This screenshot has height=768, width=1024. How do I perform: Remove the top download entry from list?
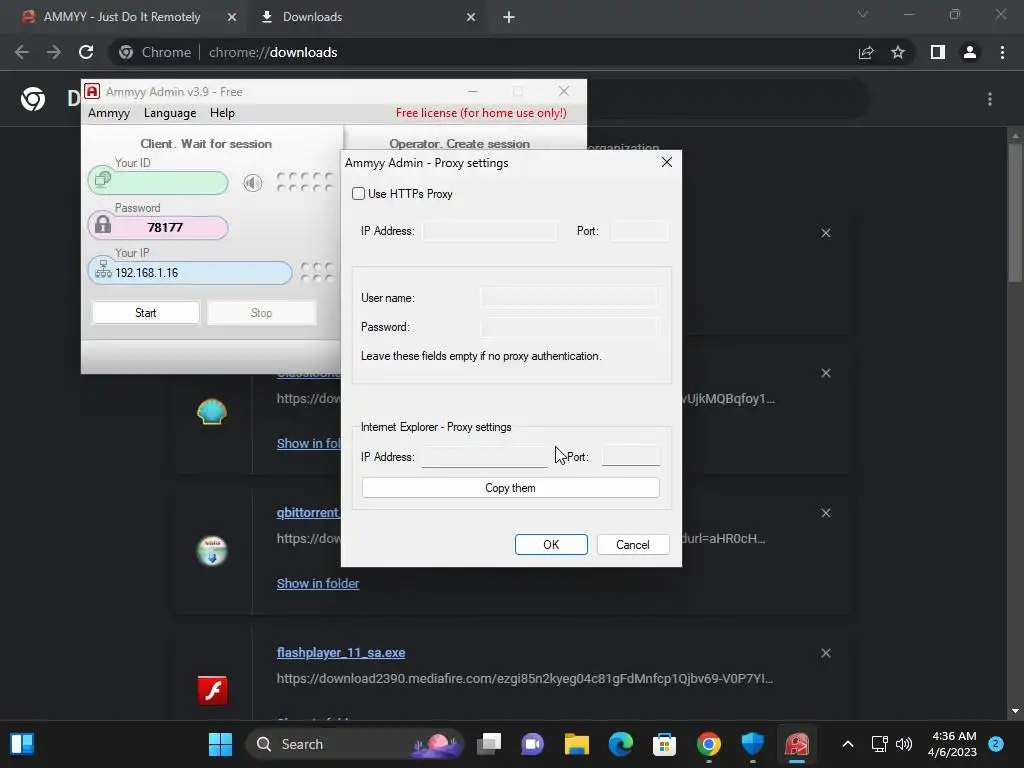click(x=825, y=233)
